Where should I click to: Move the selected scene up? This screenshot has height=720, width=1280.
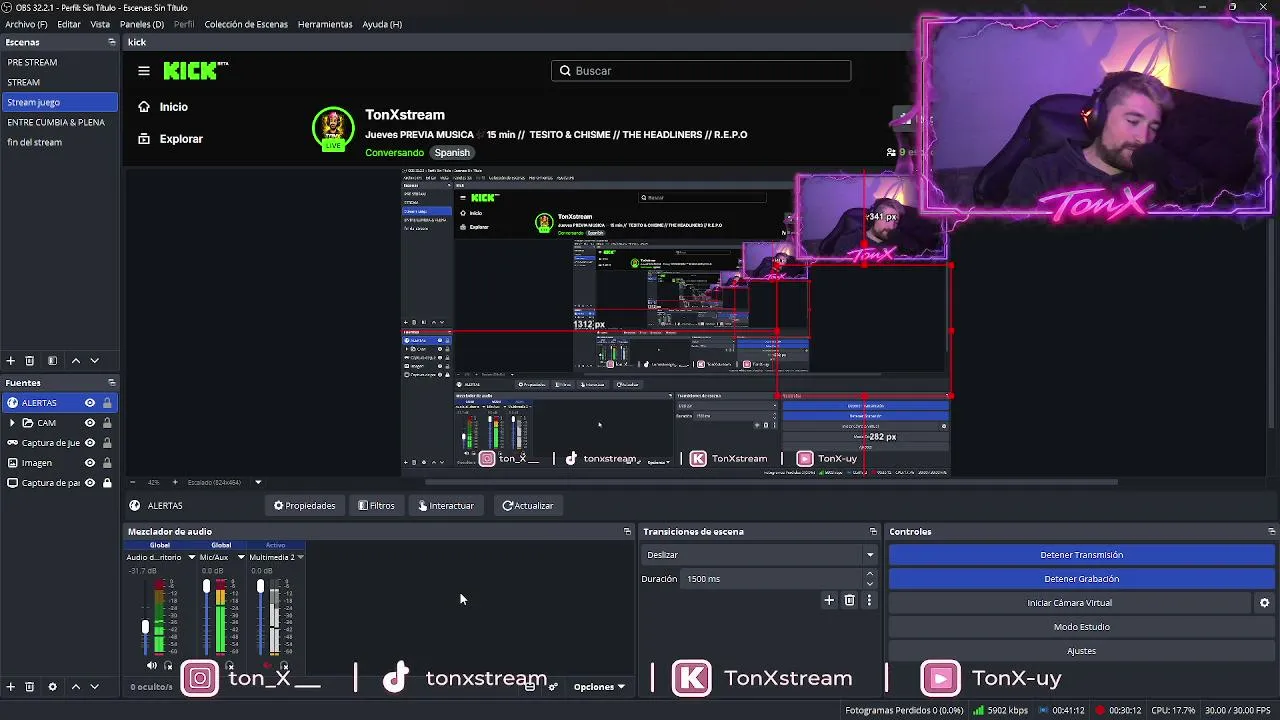(76, 360)
